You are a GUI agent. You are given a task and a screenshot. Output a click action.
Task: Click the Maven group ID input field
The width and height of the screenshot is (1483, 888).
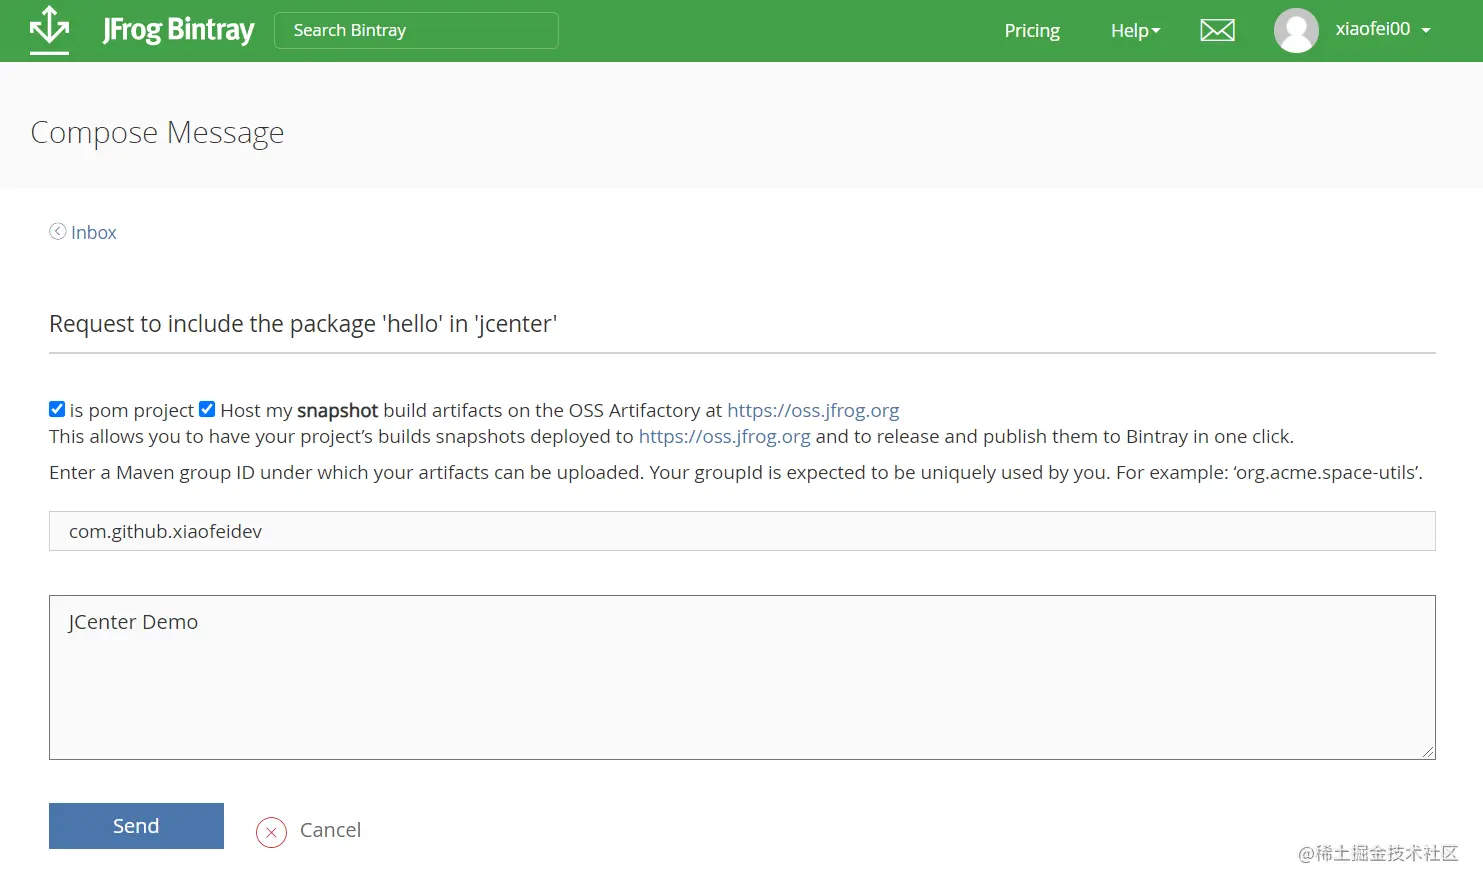point(742,531)
